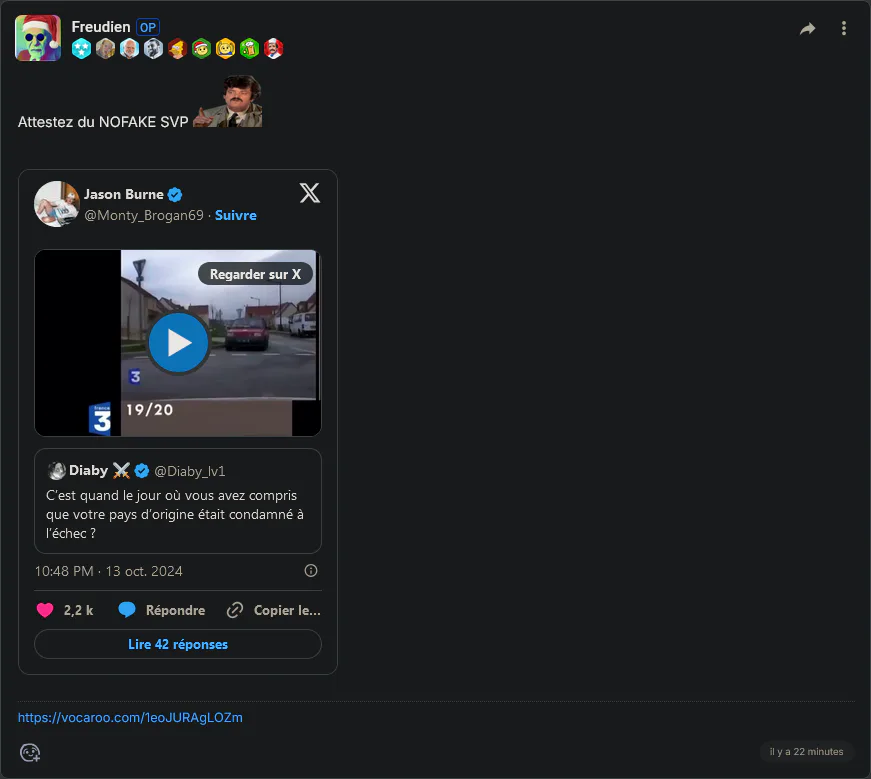
Task: Click the X logo in tweet embed
Action: pyautogui.click(x=310, y=193)
